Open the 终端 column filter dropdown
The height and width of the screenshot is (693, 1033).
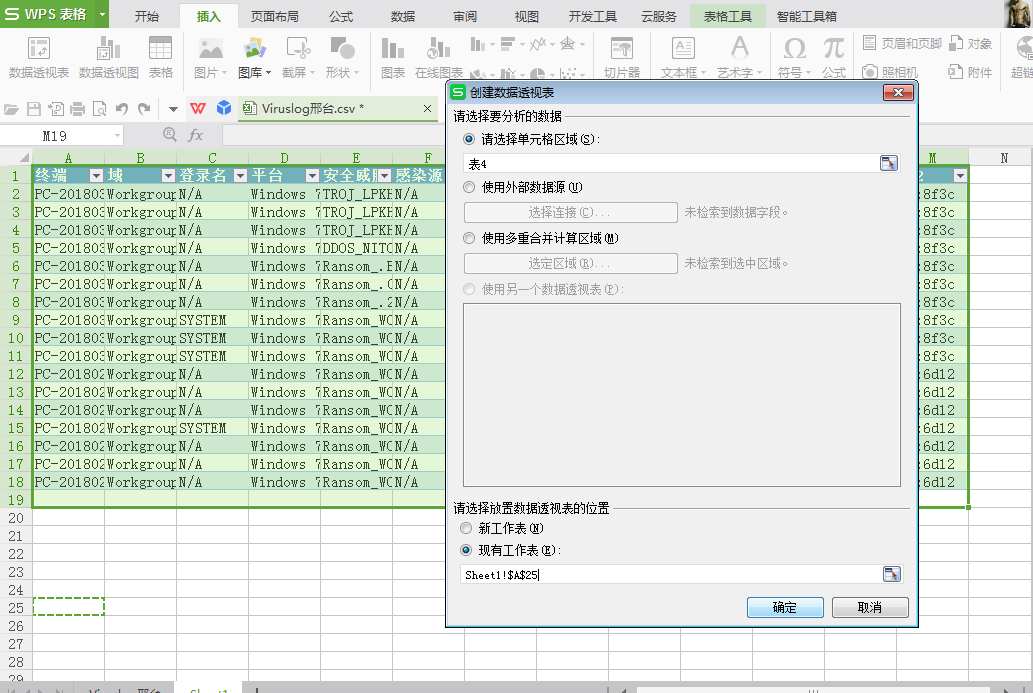click(96, 175)
